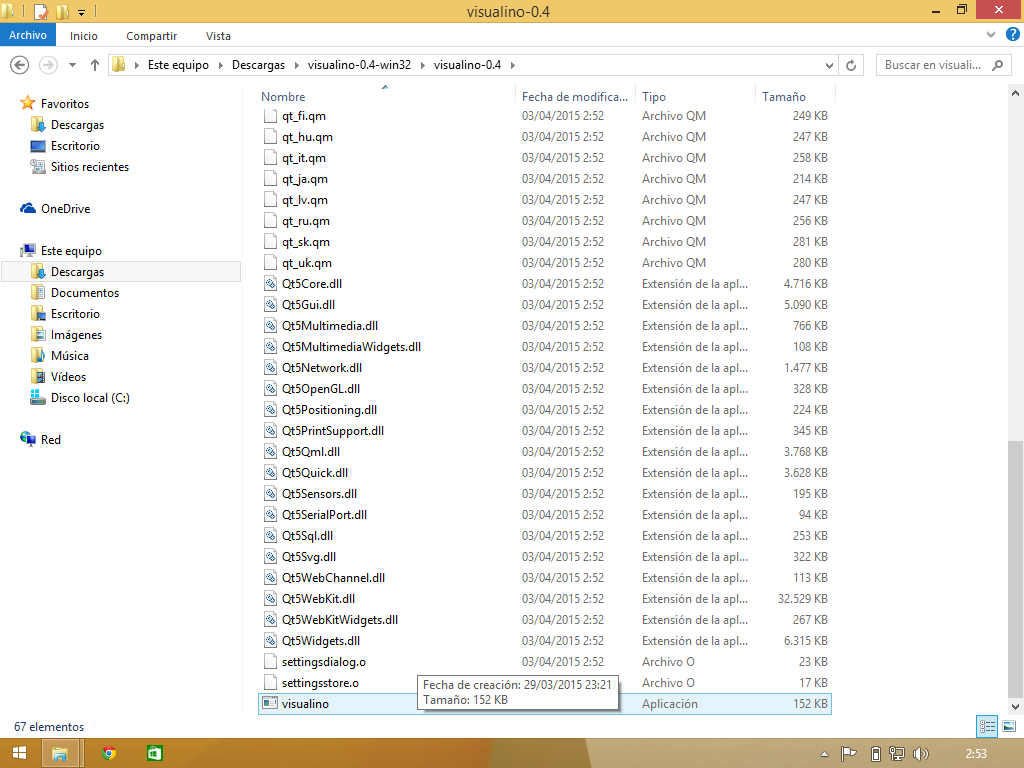Click the vertical scrollbar up arrow
The image size is (1024, 768).
(x=1015, y=93)
